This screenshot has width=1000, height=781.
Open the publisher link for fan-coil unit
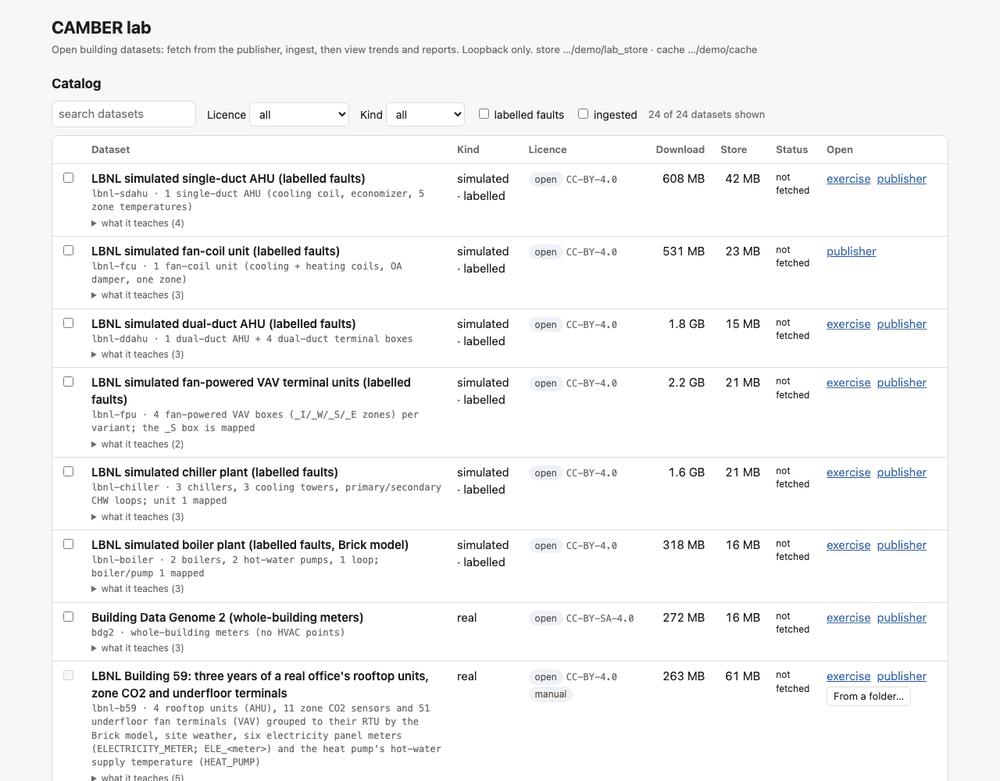point(851,252)
